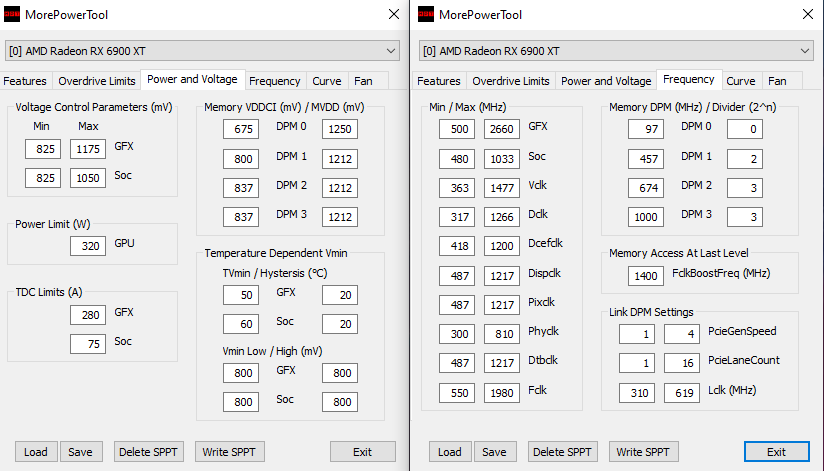Edit GFX TDC limit field 280
The height and width of the screenshot is (471, 824).
(x=88, y=315)
